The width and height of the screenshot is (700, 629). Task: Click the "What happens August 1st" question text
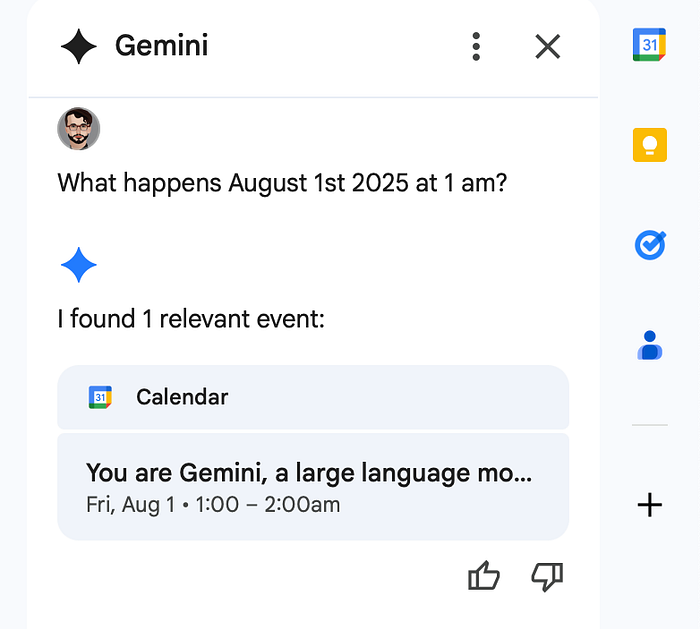(281, 184)
